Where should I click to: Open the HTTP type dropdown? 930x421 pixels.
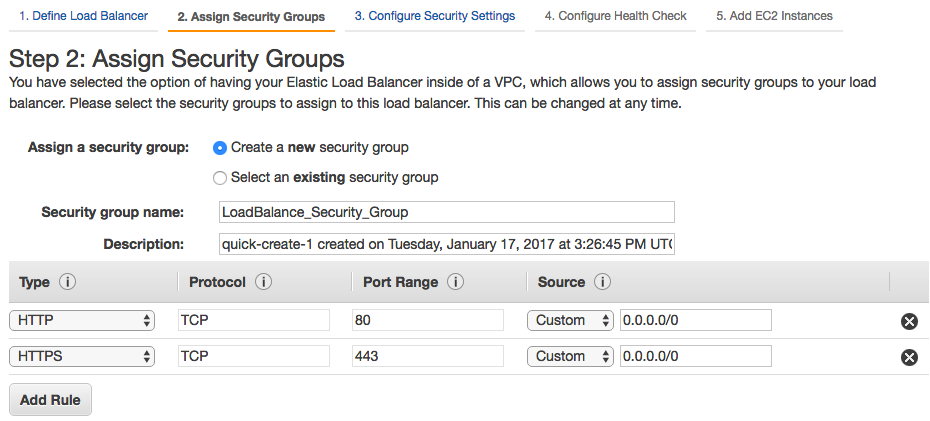[82, 320]
